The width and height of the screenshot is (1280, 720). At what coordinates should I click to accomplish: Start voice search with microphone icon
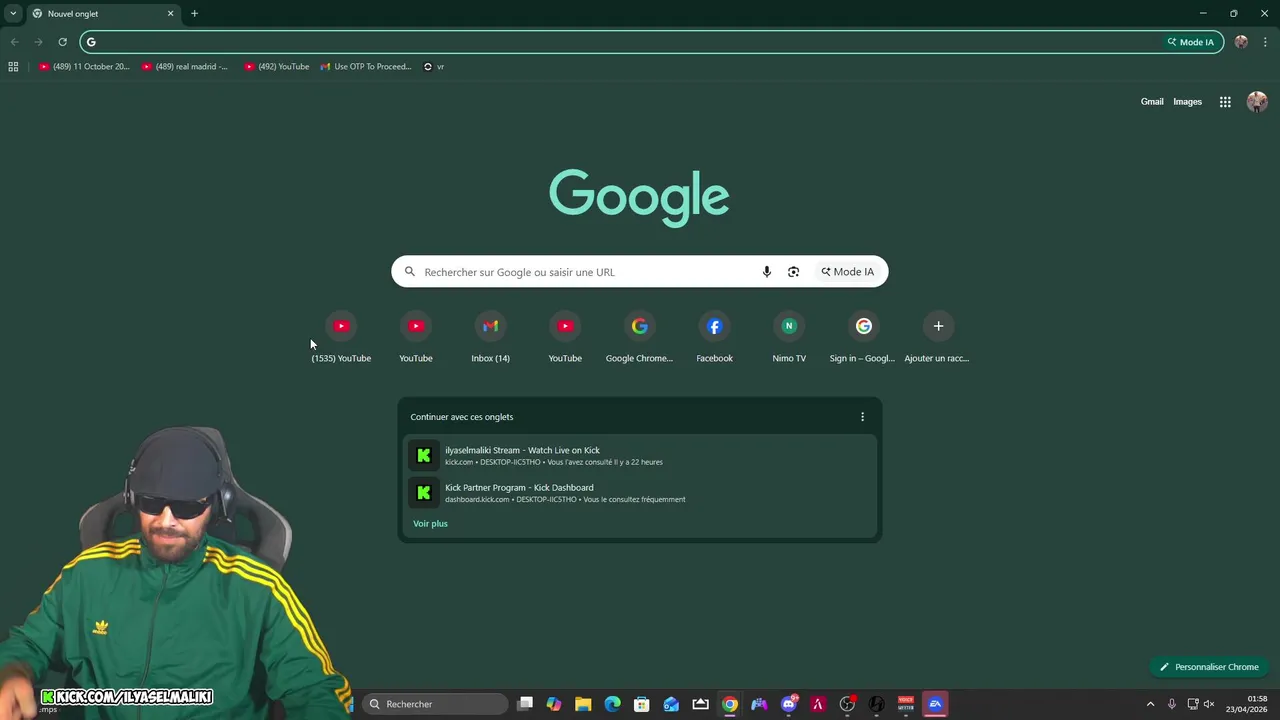[x=767, y=272]
